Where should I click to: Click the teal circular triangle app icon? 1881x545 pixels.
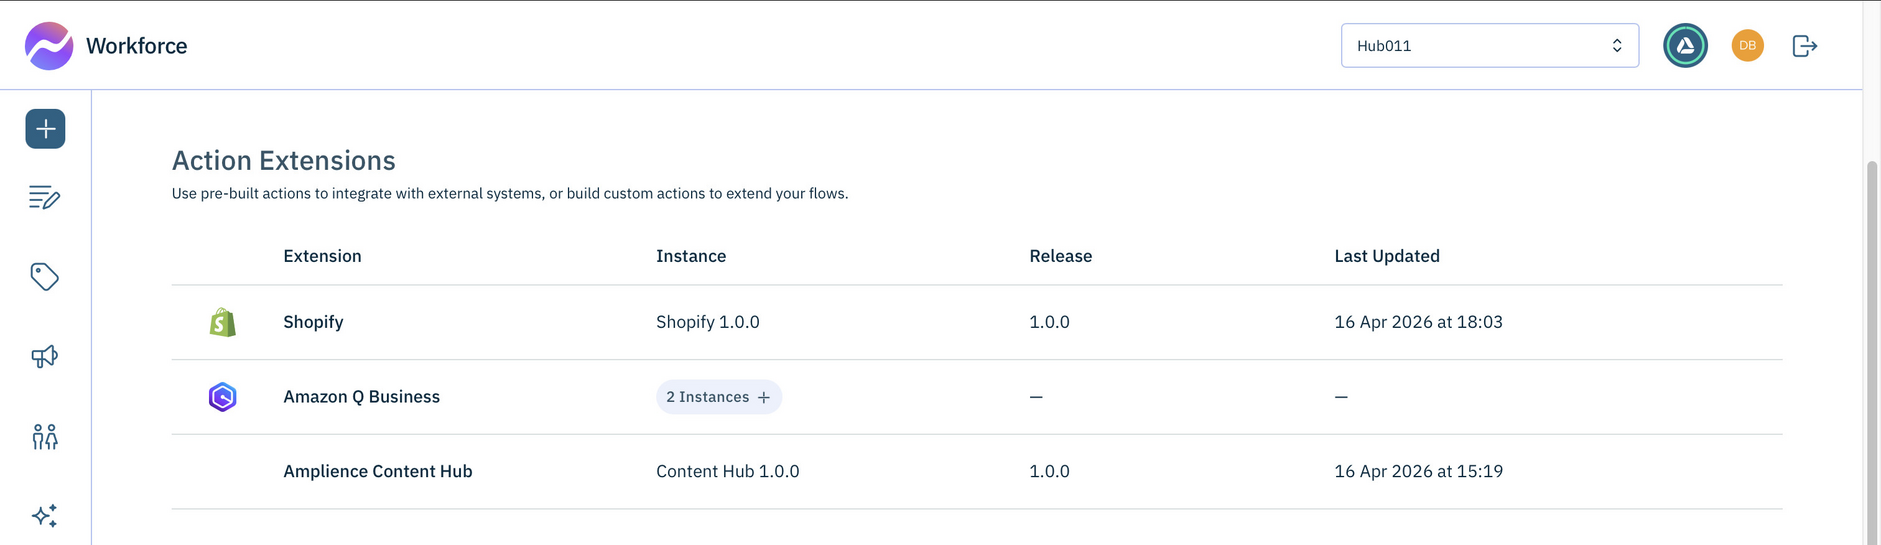[x=1685, y=46]
